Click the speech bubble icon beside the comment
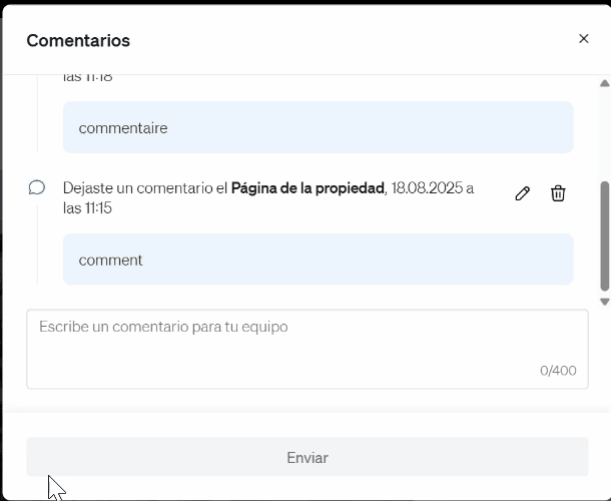This screenshot has width=611, height=501. click(37, 187)
